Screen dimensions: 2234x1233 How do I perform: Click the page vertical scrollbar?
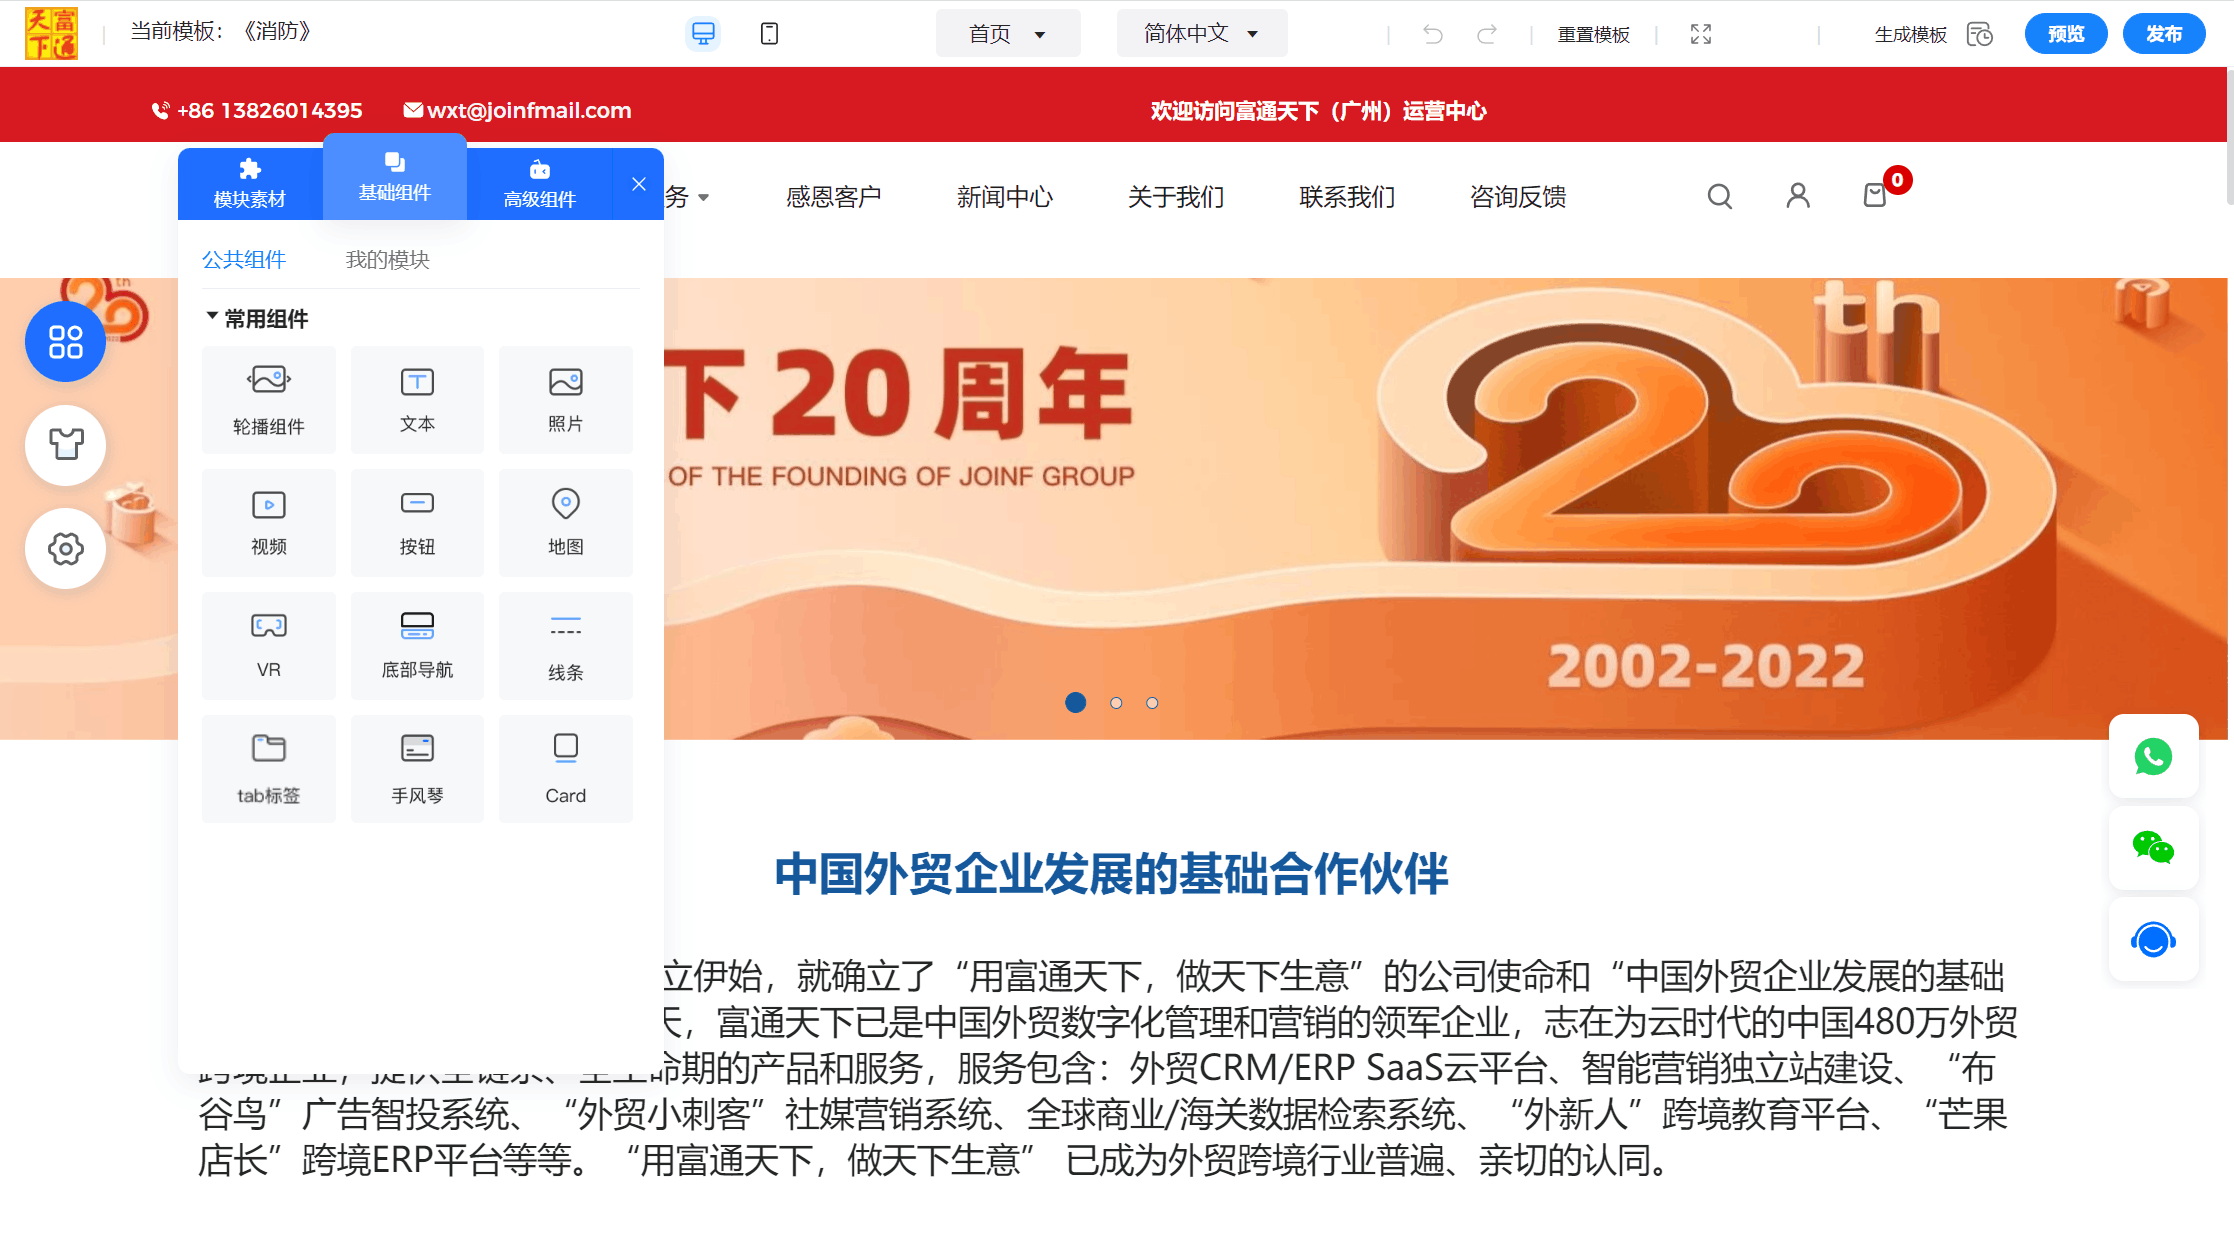pos(2230,136)
